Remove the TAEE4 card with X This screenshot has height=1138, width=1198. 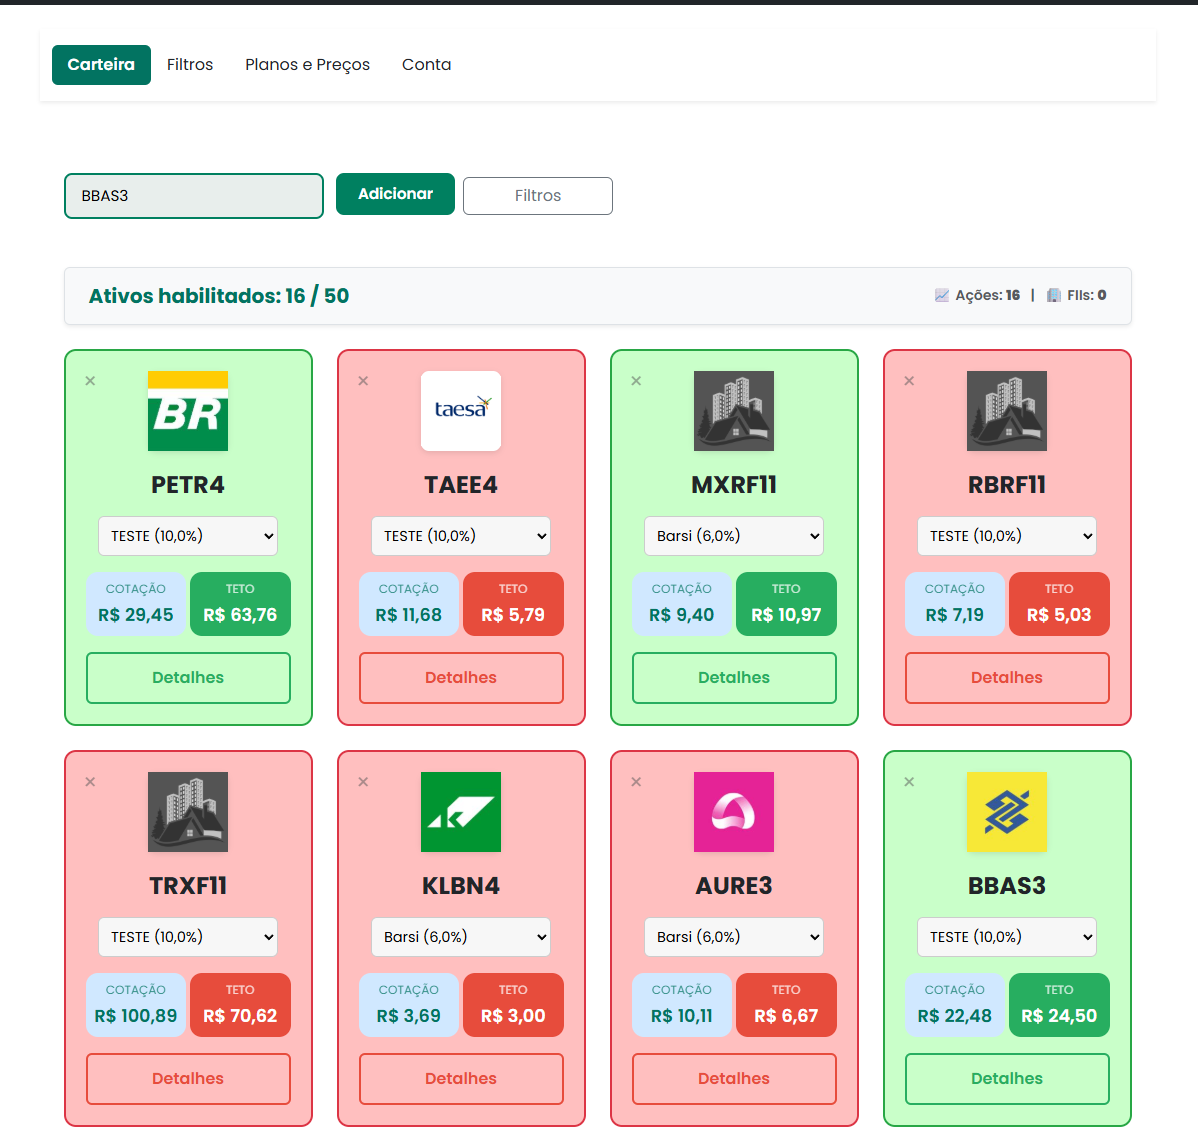[363, 381]
